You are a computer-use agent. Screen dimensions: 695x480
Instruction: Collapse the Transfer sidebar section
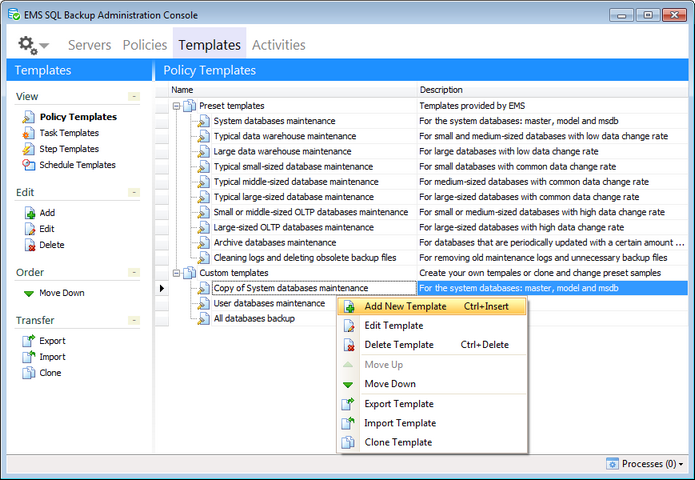click(x=134, y=320)
